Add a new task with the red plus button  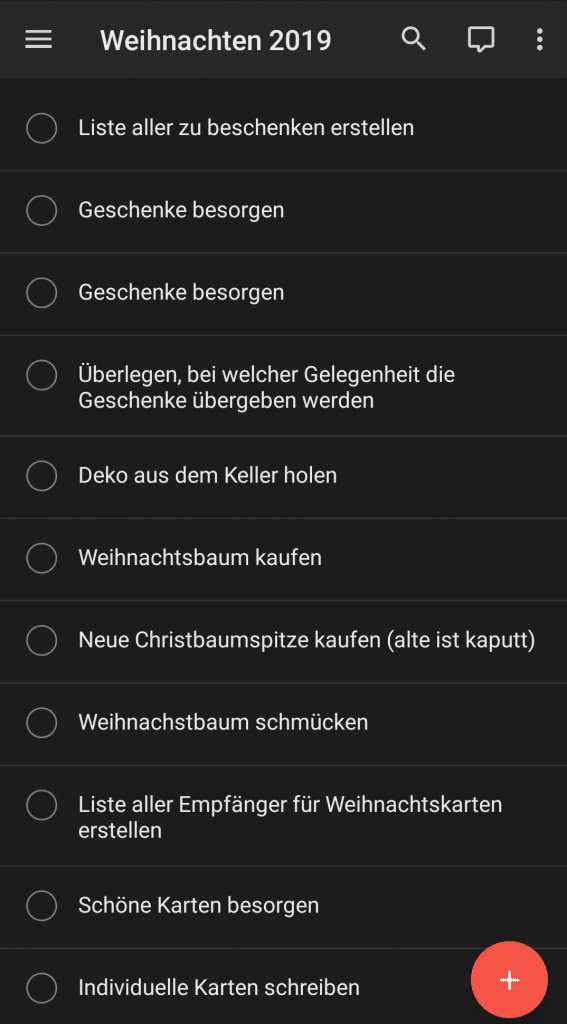[510, 980]
